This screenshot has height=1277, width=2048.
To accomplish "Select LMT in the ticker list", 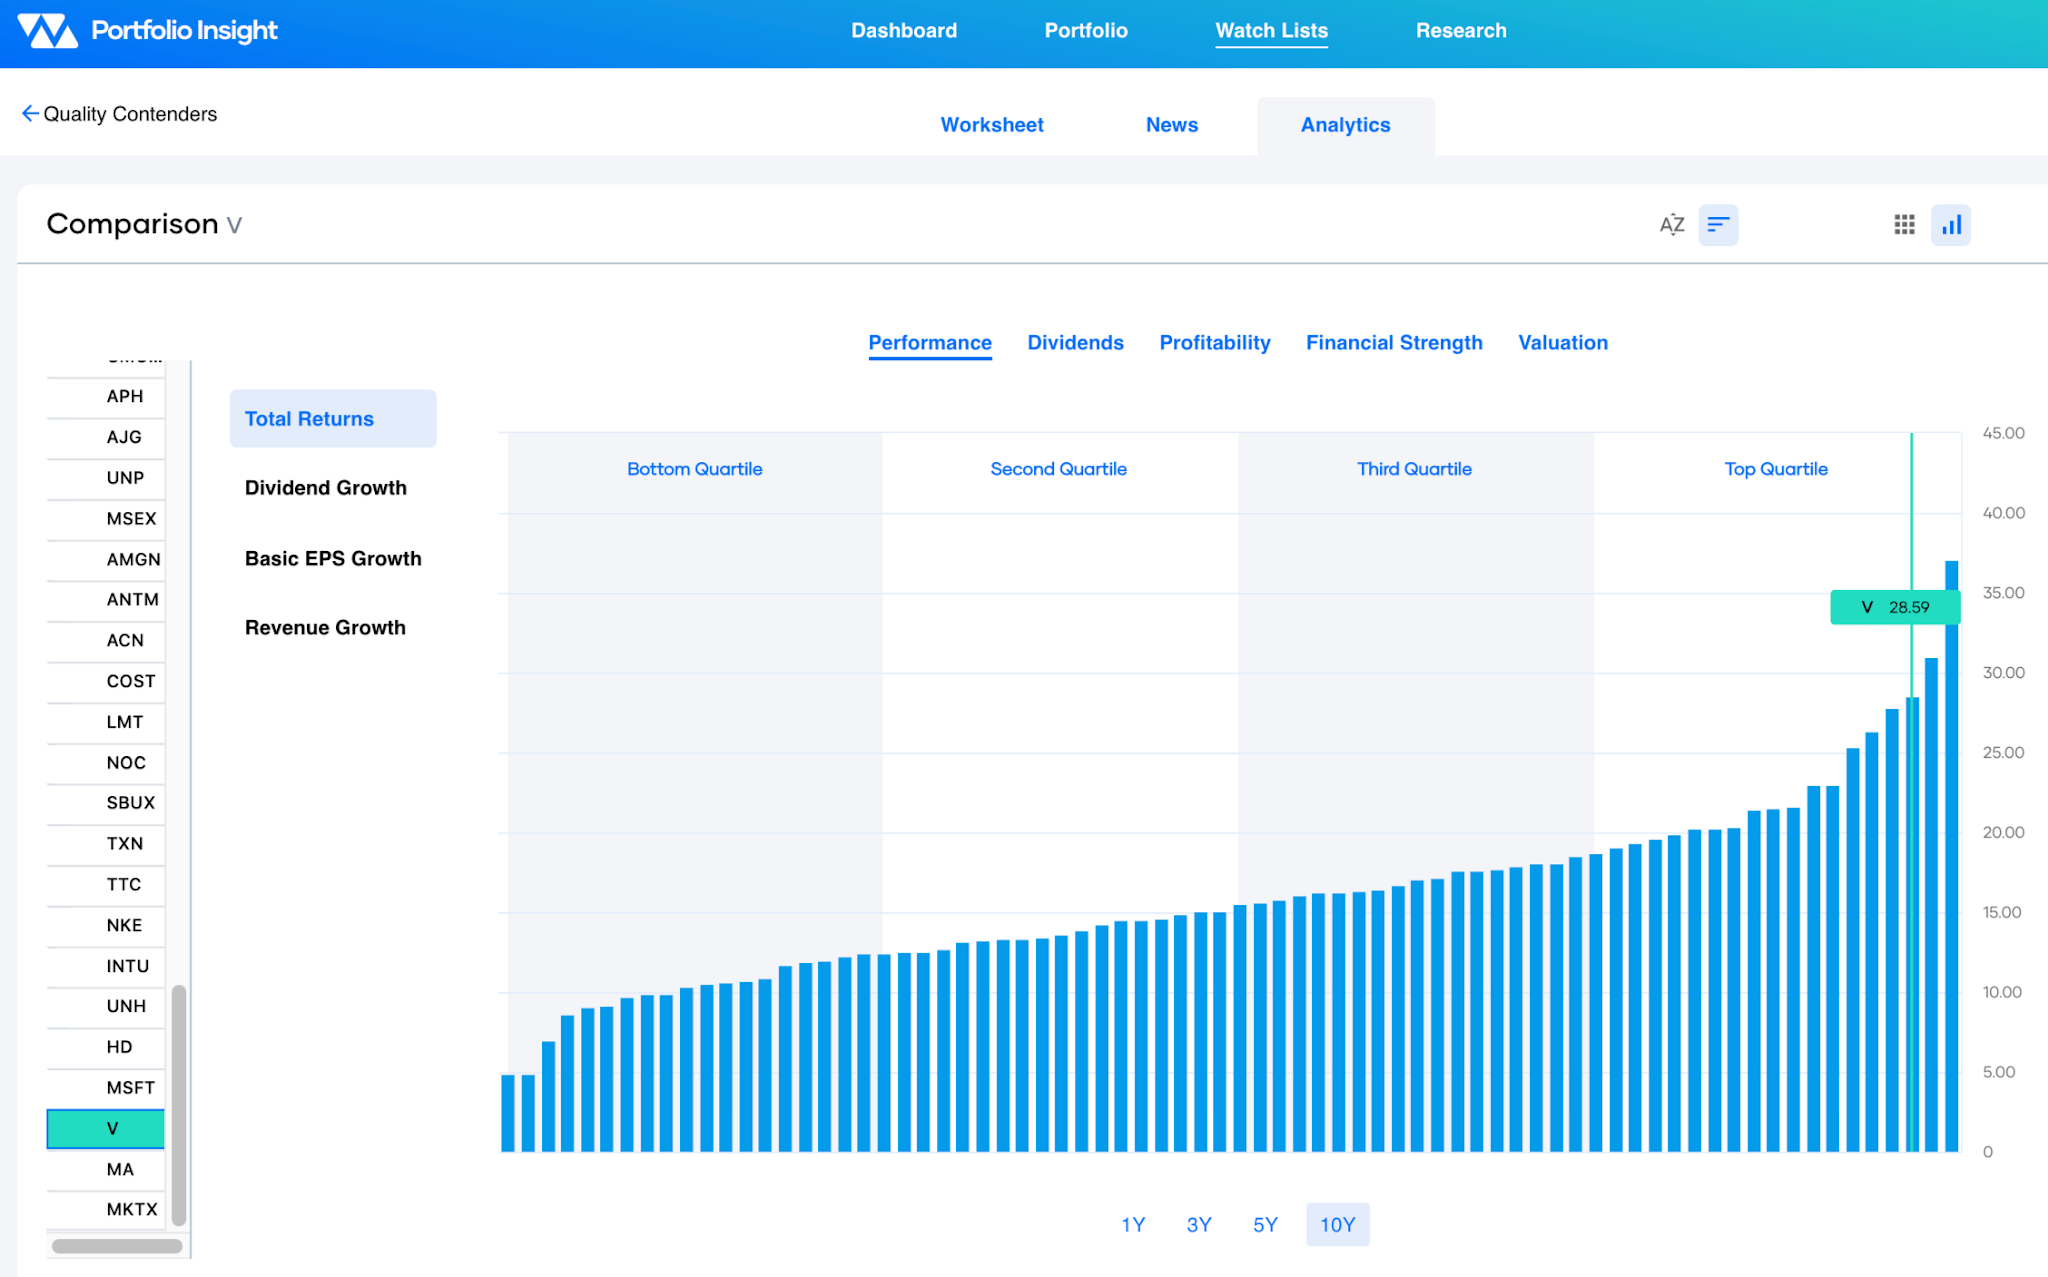I will coord(106,722).
